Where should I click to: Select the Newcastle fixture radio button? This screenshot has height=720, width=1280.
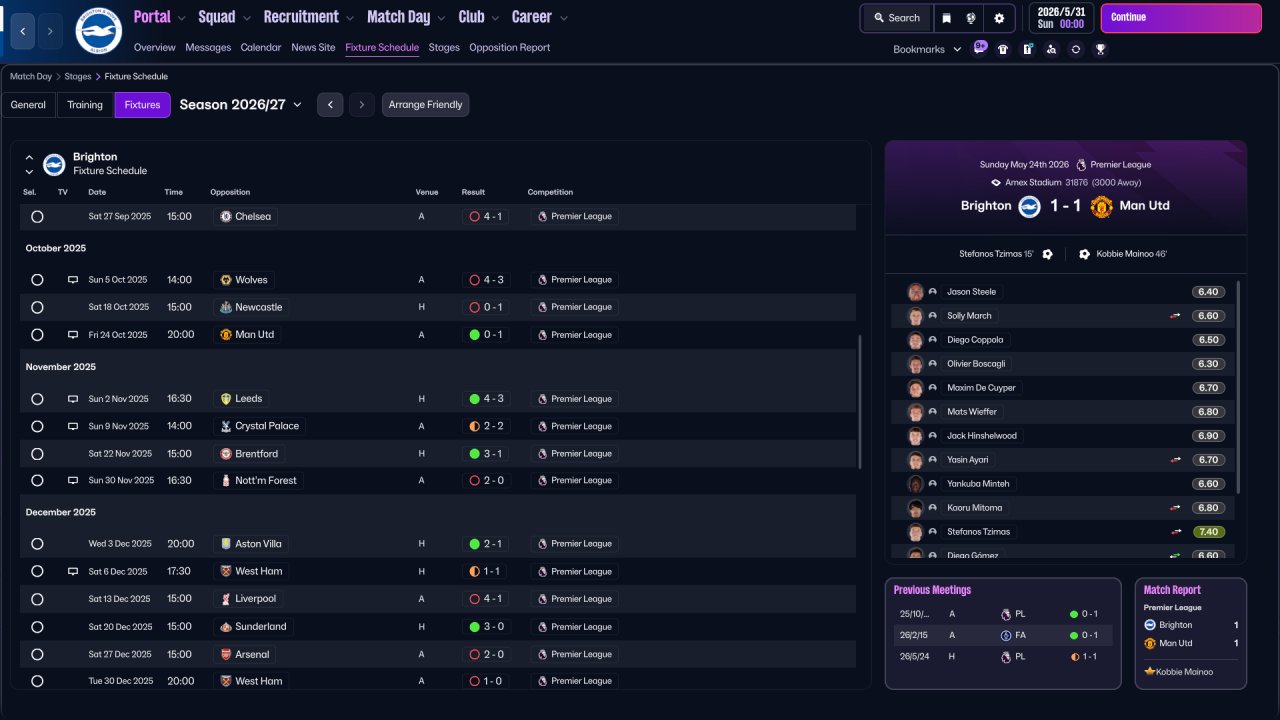pos(37,307)
